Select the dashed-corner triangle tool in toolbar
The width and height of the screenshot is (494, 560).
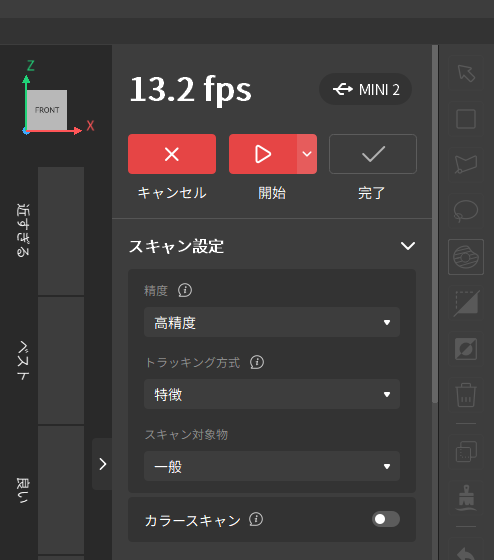466,303
